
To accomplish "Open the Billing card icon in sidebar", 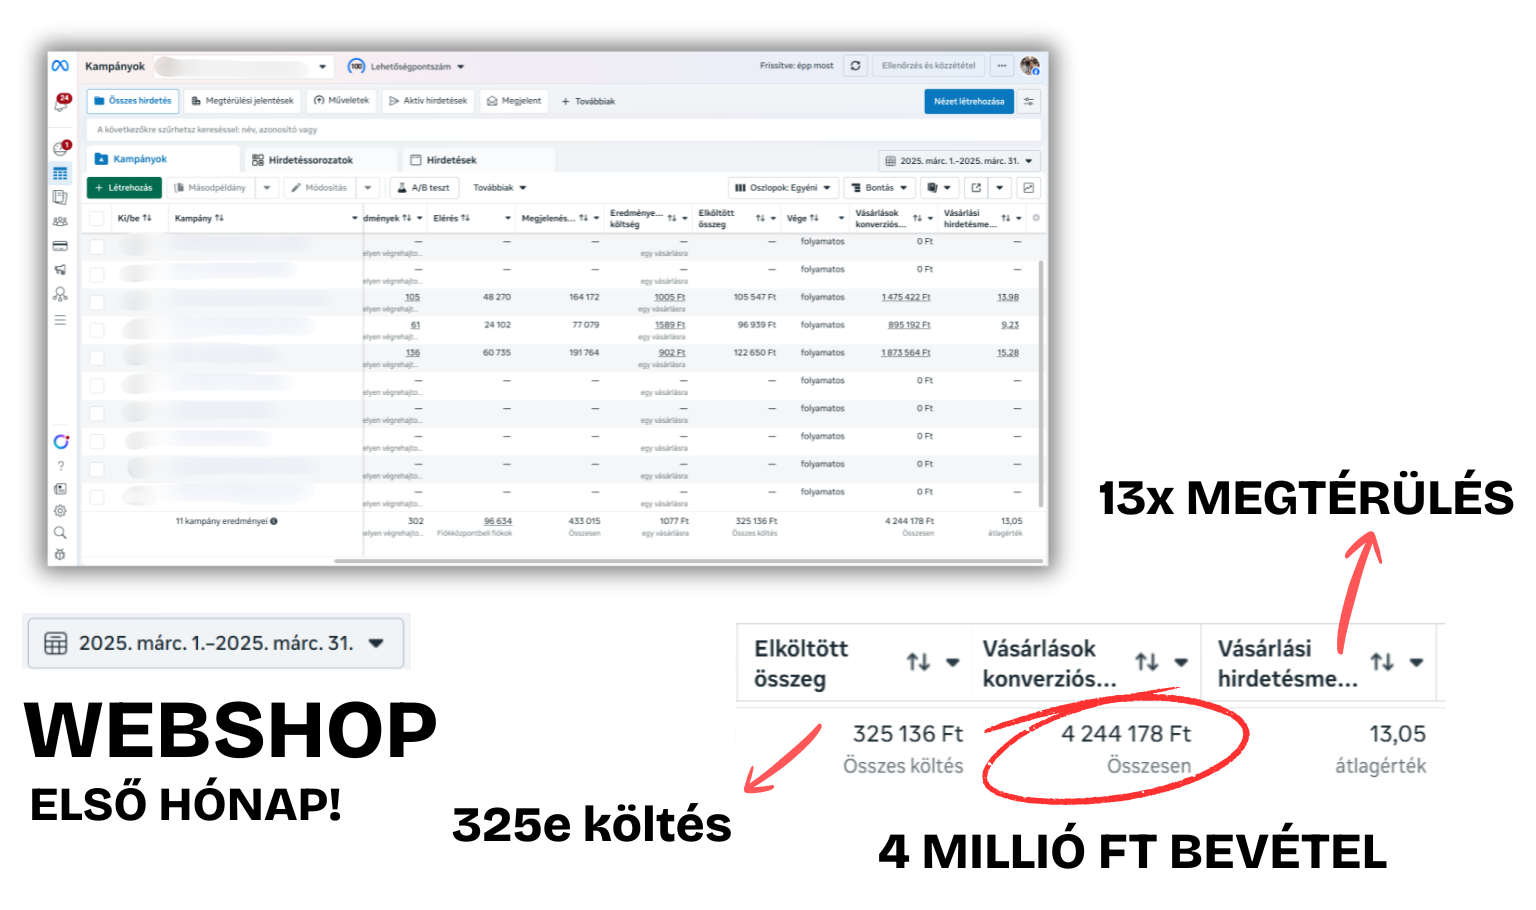I will click(60, 246).
